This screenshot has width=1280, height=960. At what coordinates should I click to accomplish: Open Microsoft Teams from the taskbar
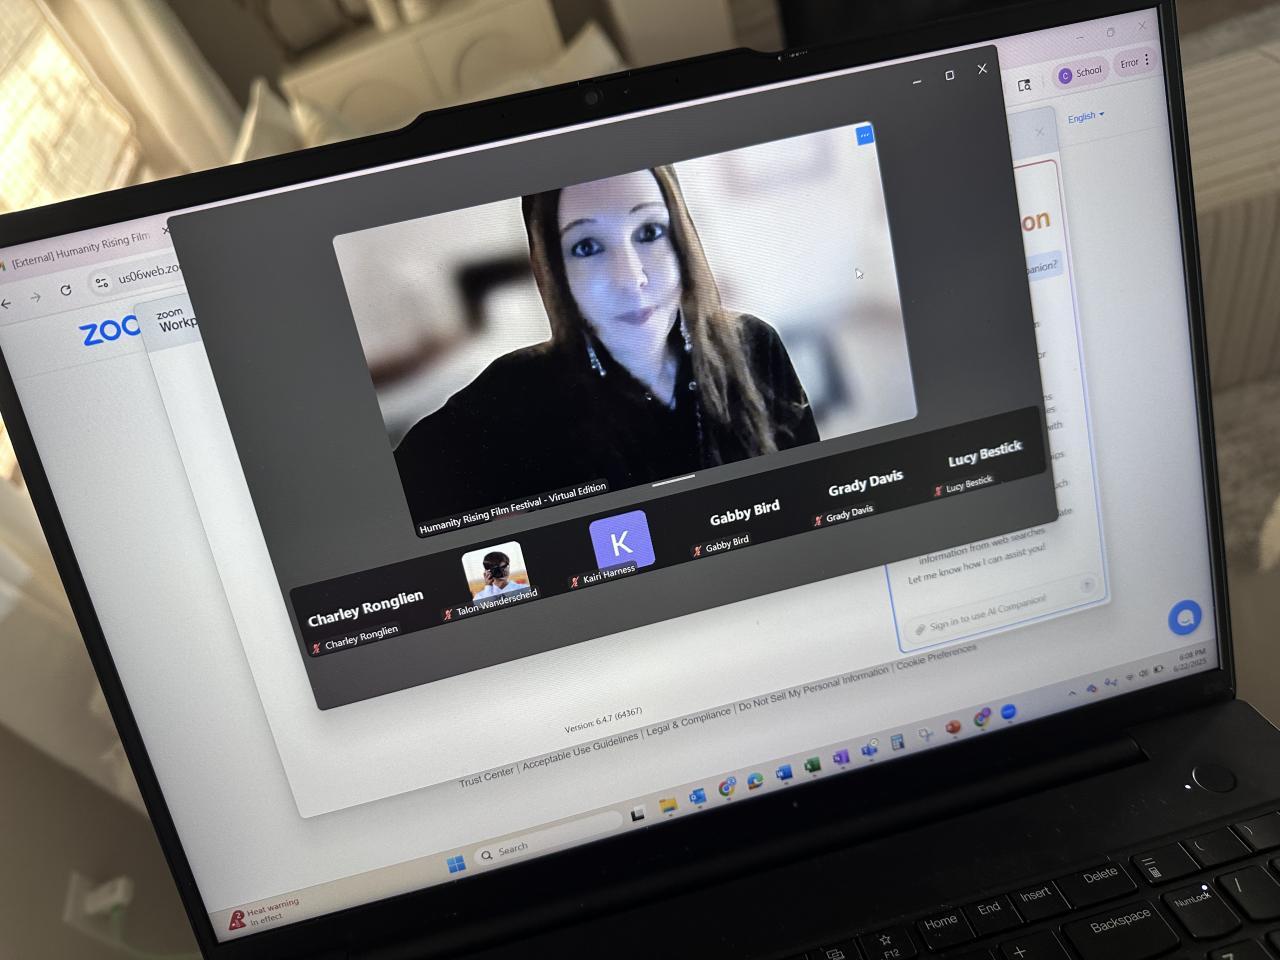pyautogui.click(x=870, y=749)
